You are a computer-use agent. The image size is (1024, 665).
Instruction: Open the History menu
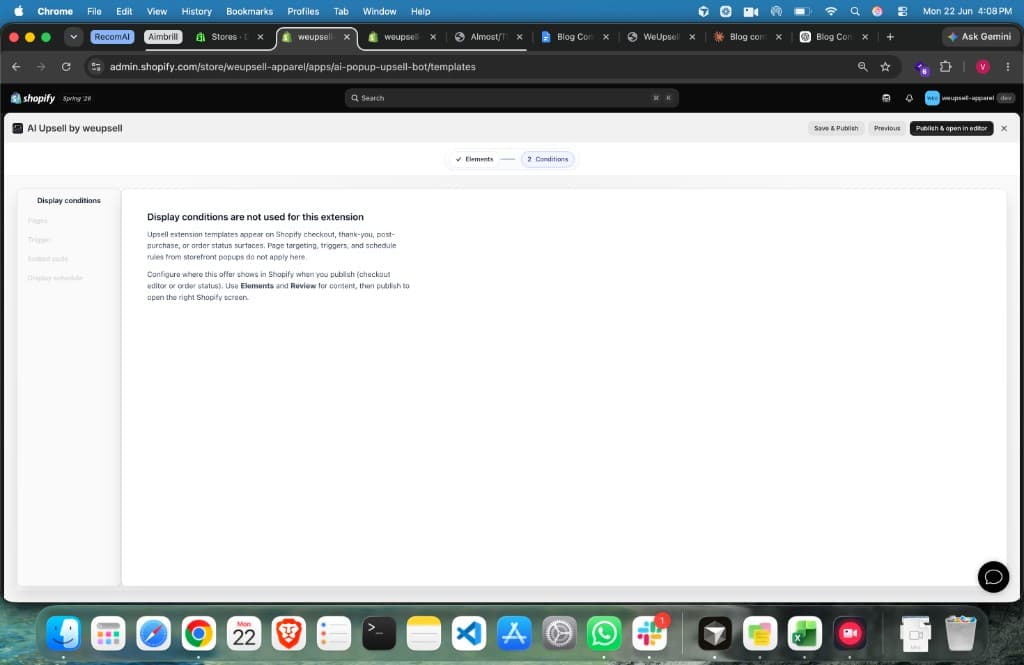(197, 11)
